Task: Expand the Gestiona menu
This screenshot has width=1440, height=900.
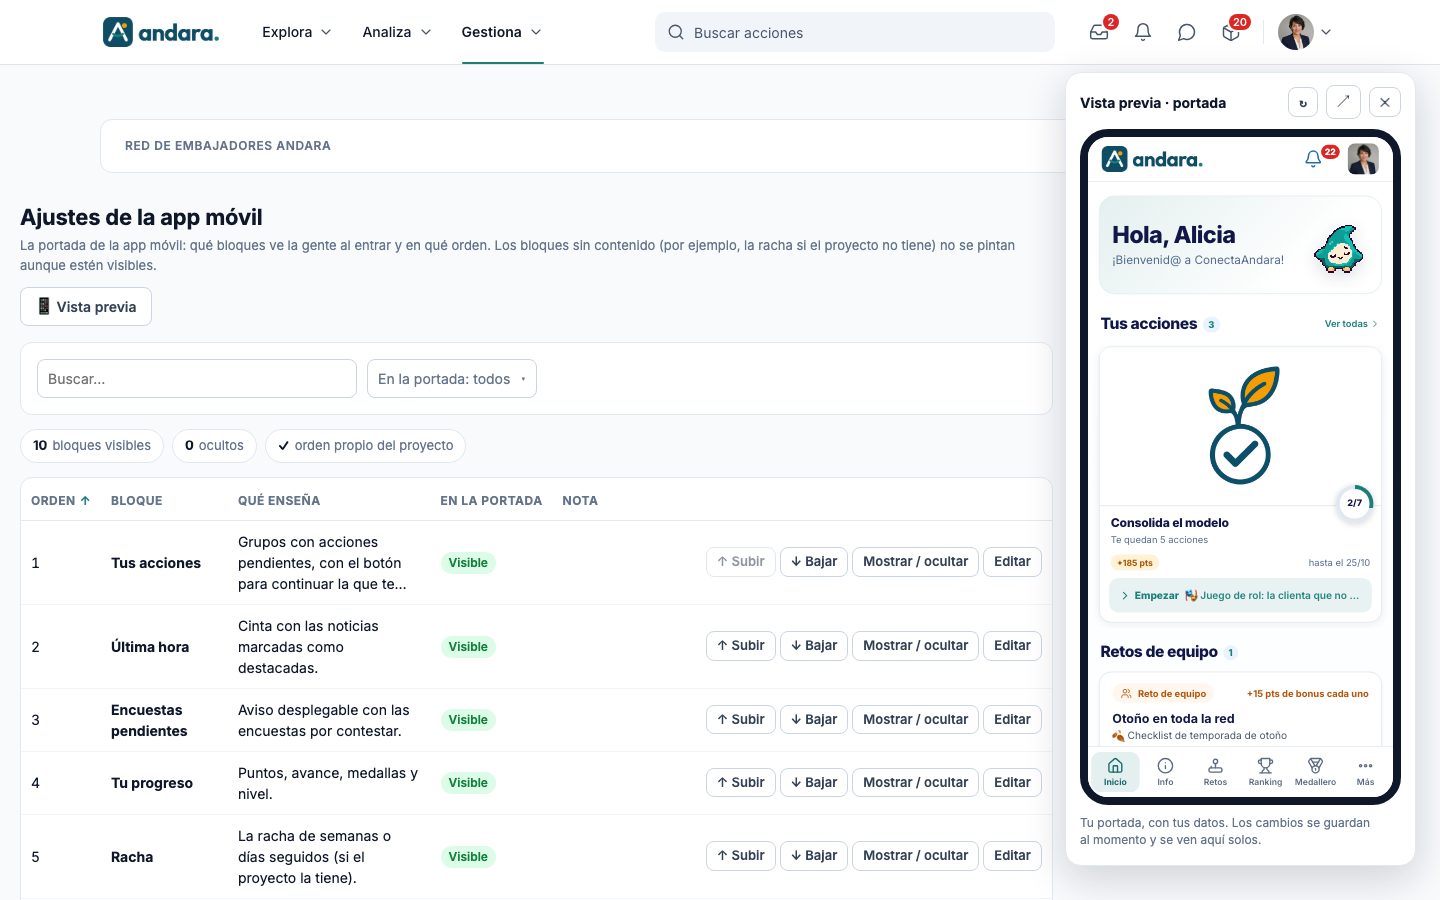Action: [x=502, y=32]
